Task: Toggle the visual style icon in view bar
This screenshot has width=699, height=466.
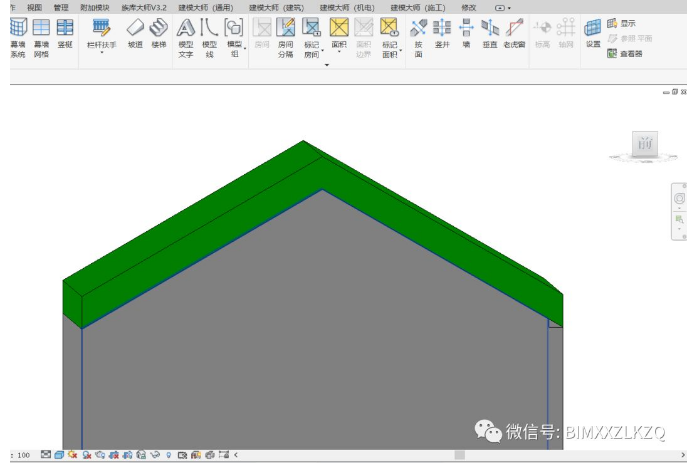Action: click(60, 455)
